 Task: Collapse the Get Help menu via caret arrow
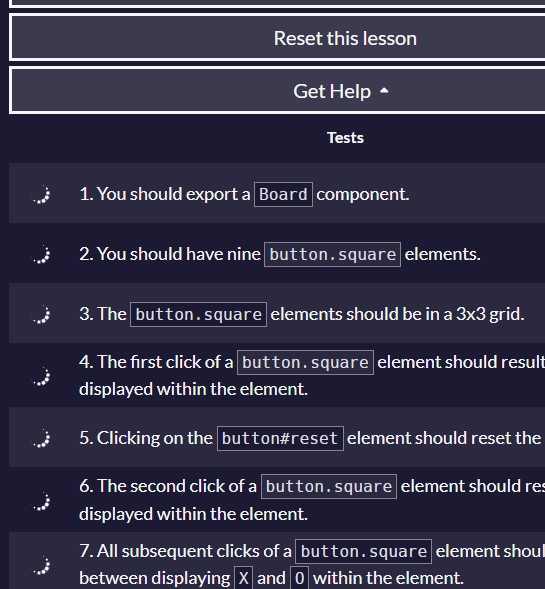[384, 91]
